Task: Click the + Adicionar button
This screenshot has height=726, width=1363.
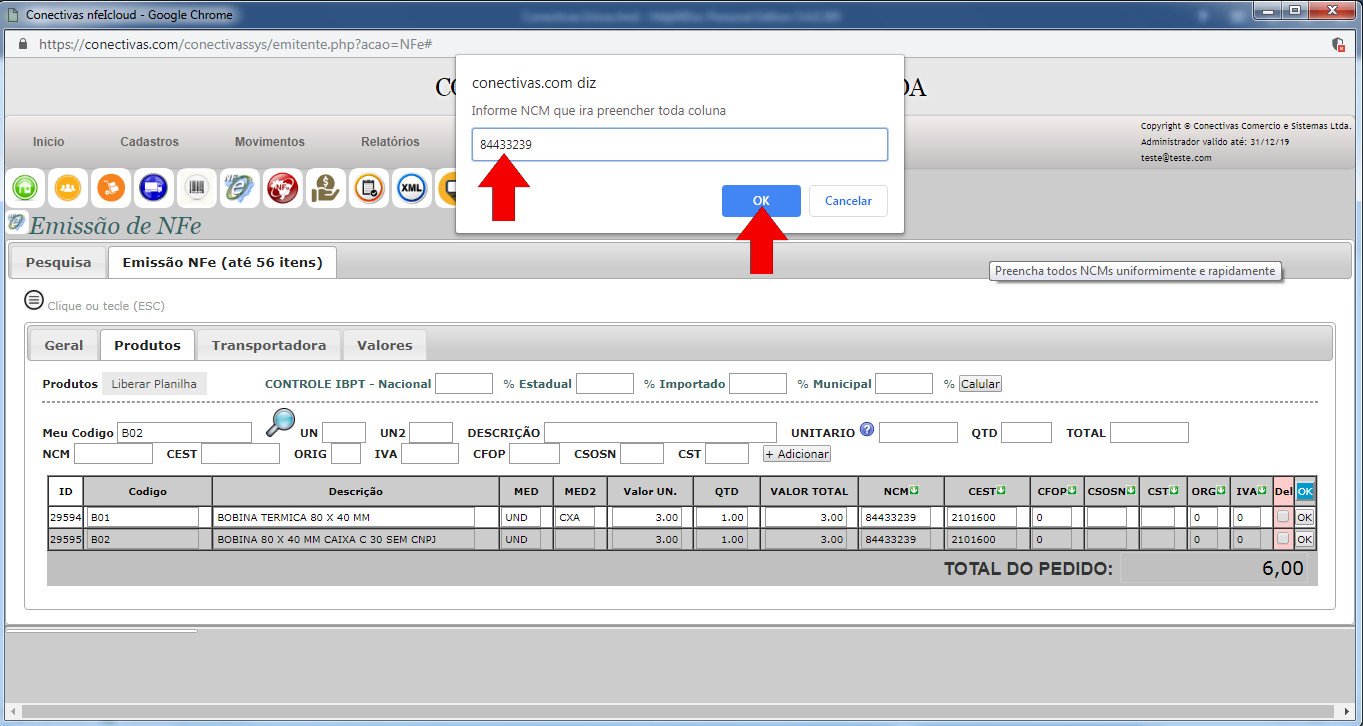Action: click(x=796, y=454)
